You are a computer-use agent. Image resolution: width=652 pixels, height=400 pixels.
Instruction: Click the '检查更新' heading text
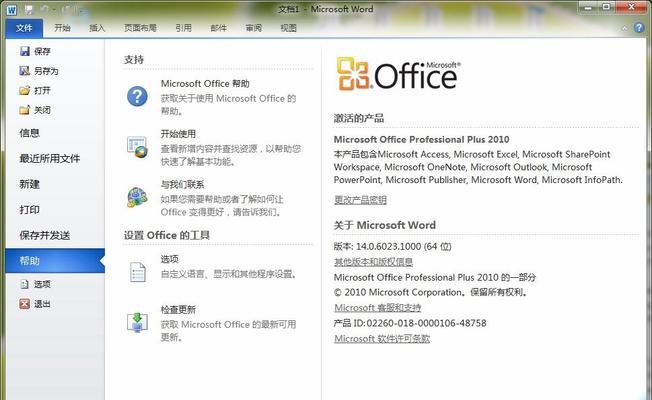(178, 310)
